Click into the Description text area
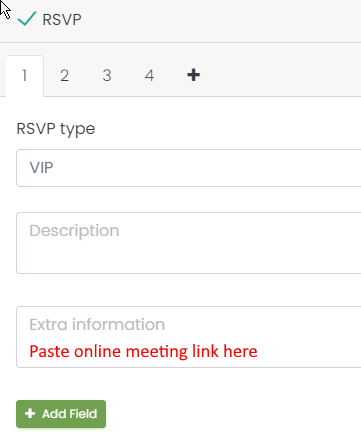 click(189, 243)
